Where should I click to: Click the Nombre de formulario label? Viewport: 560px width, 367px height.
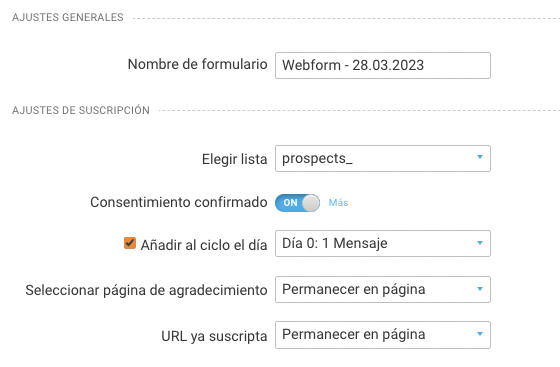[198, 64]
